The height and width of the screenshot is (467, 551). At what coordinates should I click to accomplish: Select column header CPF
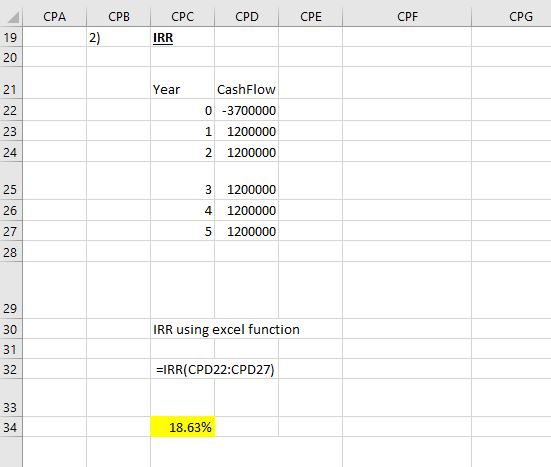click(407, 17)
